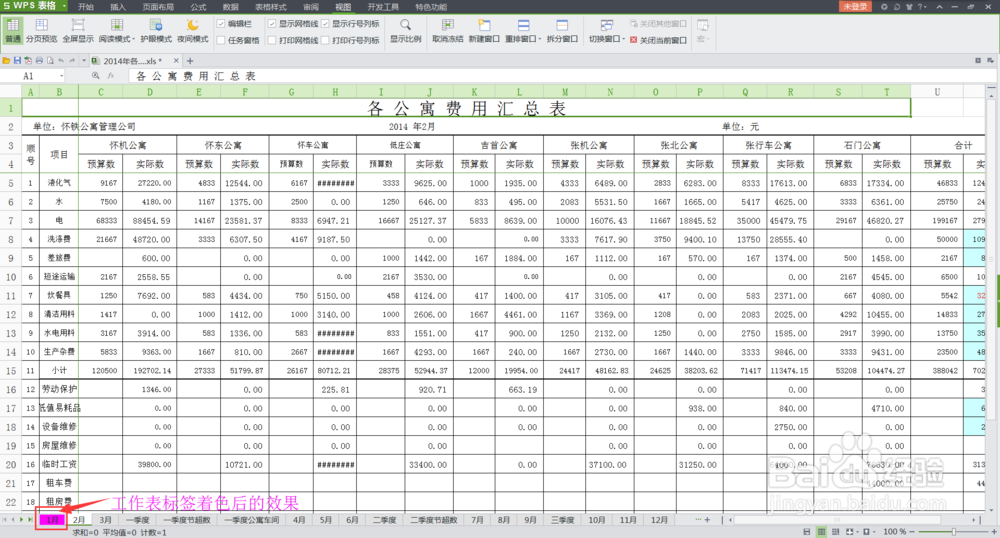Click the last sheet navigation arrow
The image size is (1000, 538).
click(29, 520)
